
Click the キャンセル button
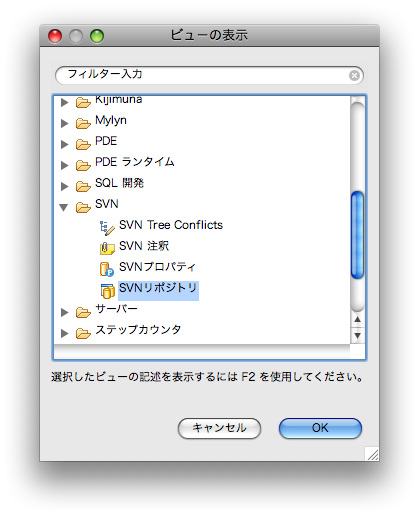coord(219,428)
